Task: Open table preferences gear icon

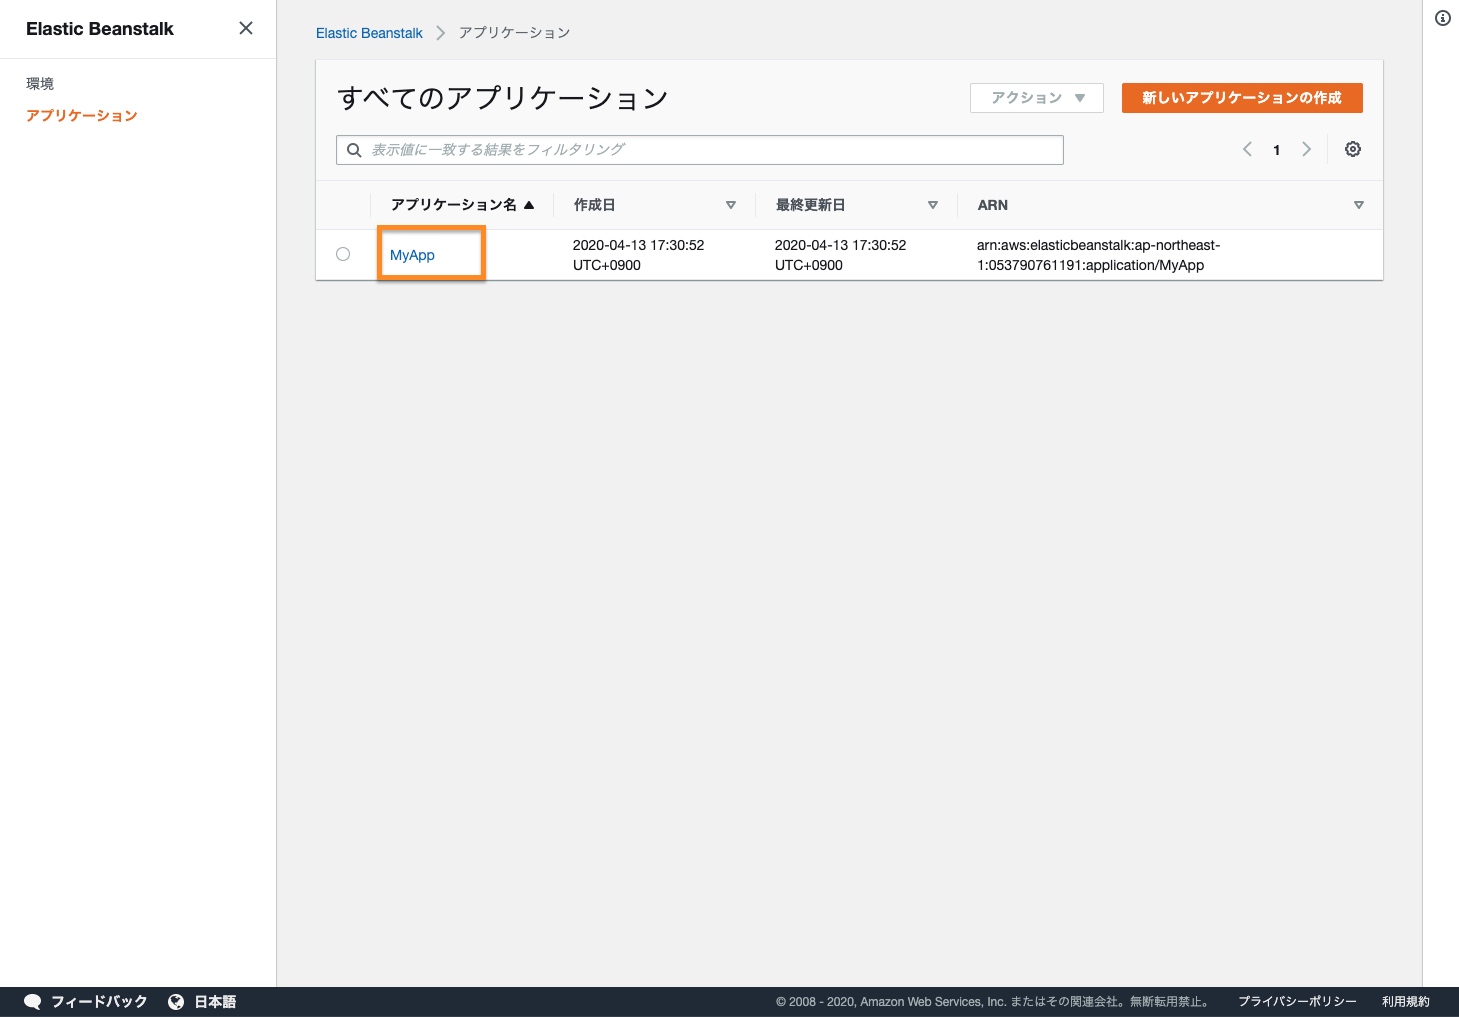Action: (x=1353, y=149)
